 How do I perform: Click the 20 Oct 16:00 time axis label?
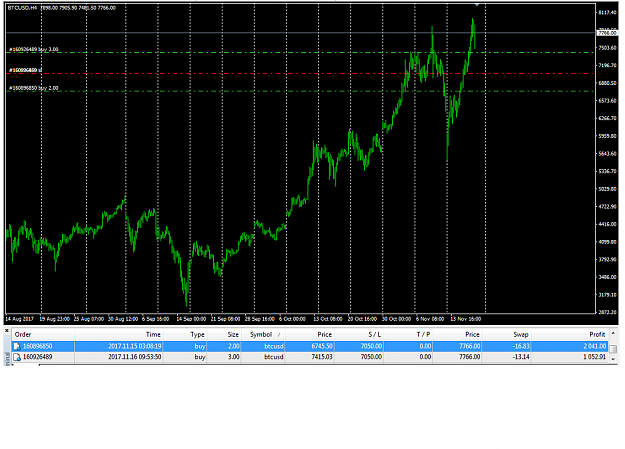[362, 319]
